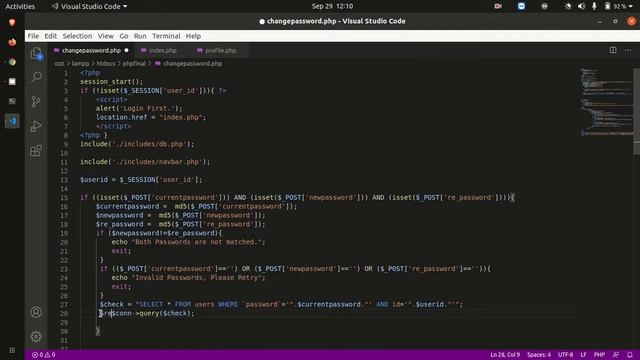
Task: Open the Terminal menu
Action: (x=166, y=36)
